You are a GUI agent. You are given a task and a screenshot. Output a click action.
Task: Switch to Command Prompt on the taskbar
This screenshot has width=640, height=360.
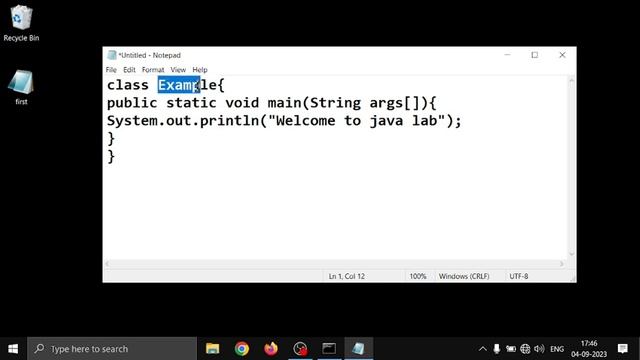329,349
